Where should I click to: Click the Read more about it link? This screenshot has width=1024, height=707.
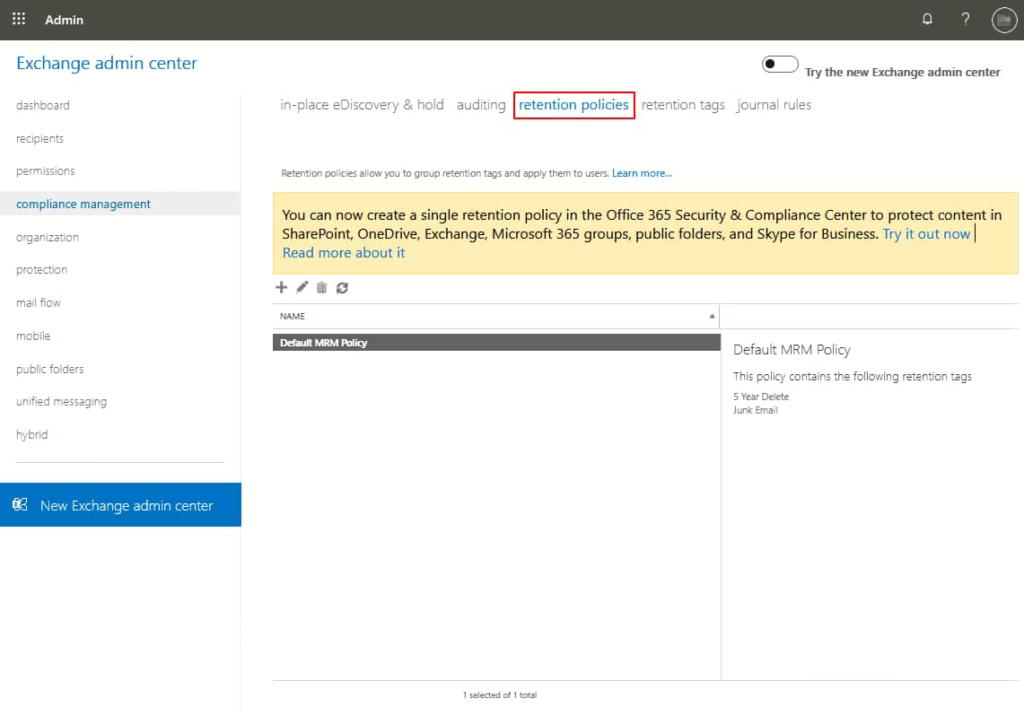343,252
